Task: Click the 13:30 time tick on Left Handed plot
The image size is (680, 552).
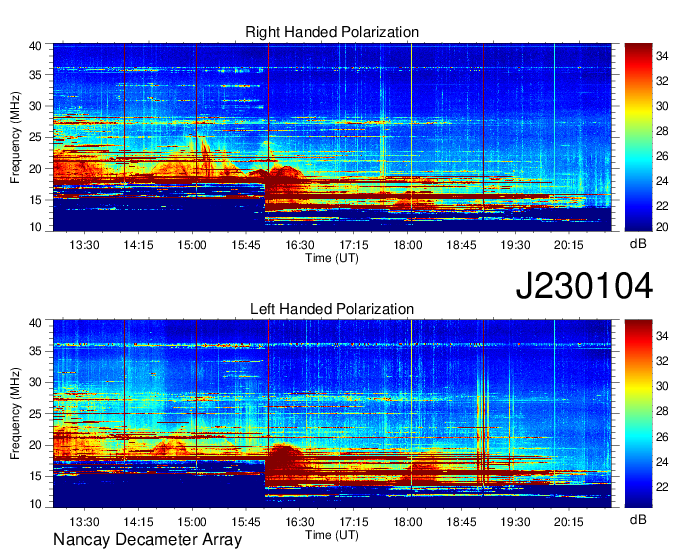Action: 84,522
